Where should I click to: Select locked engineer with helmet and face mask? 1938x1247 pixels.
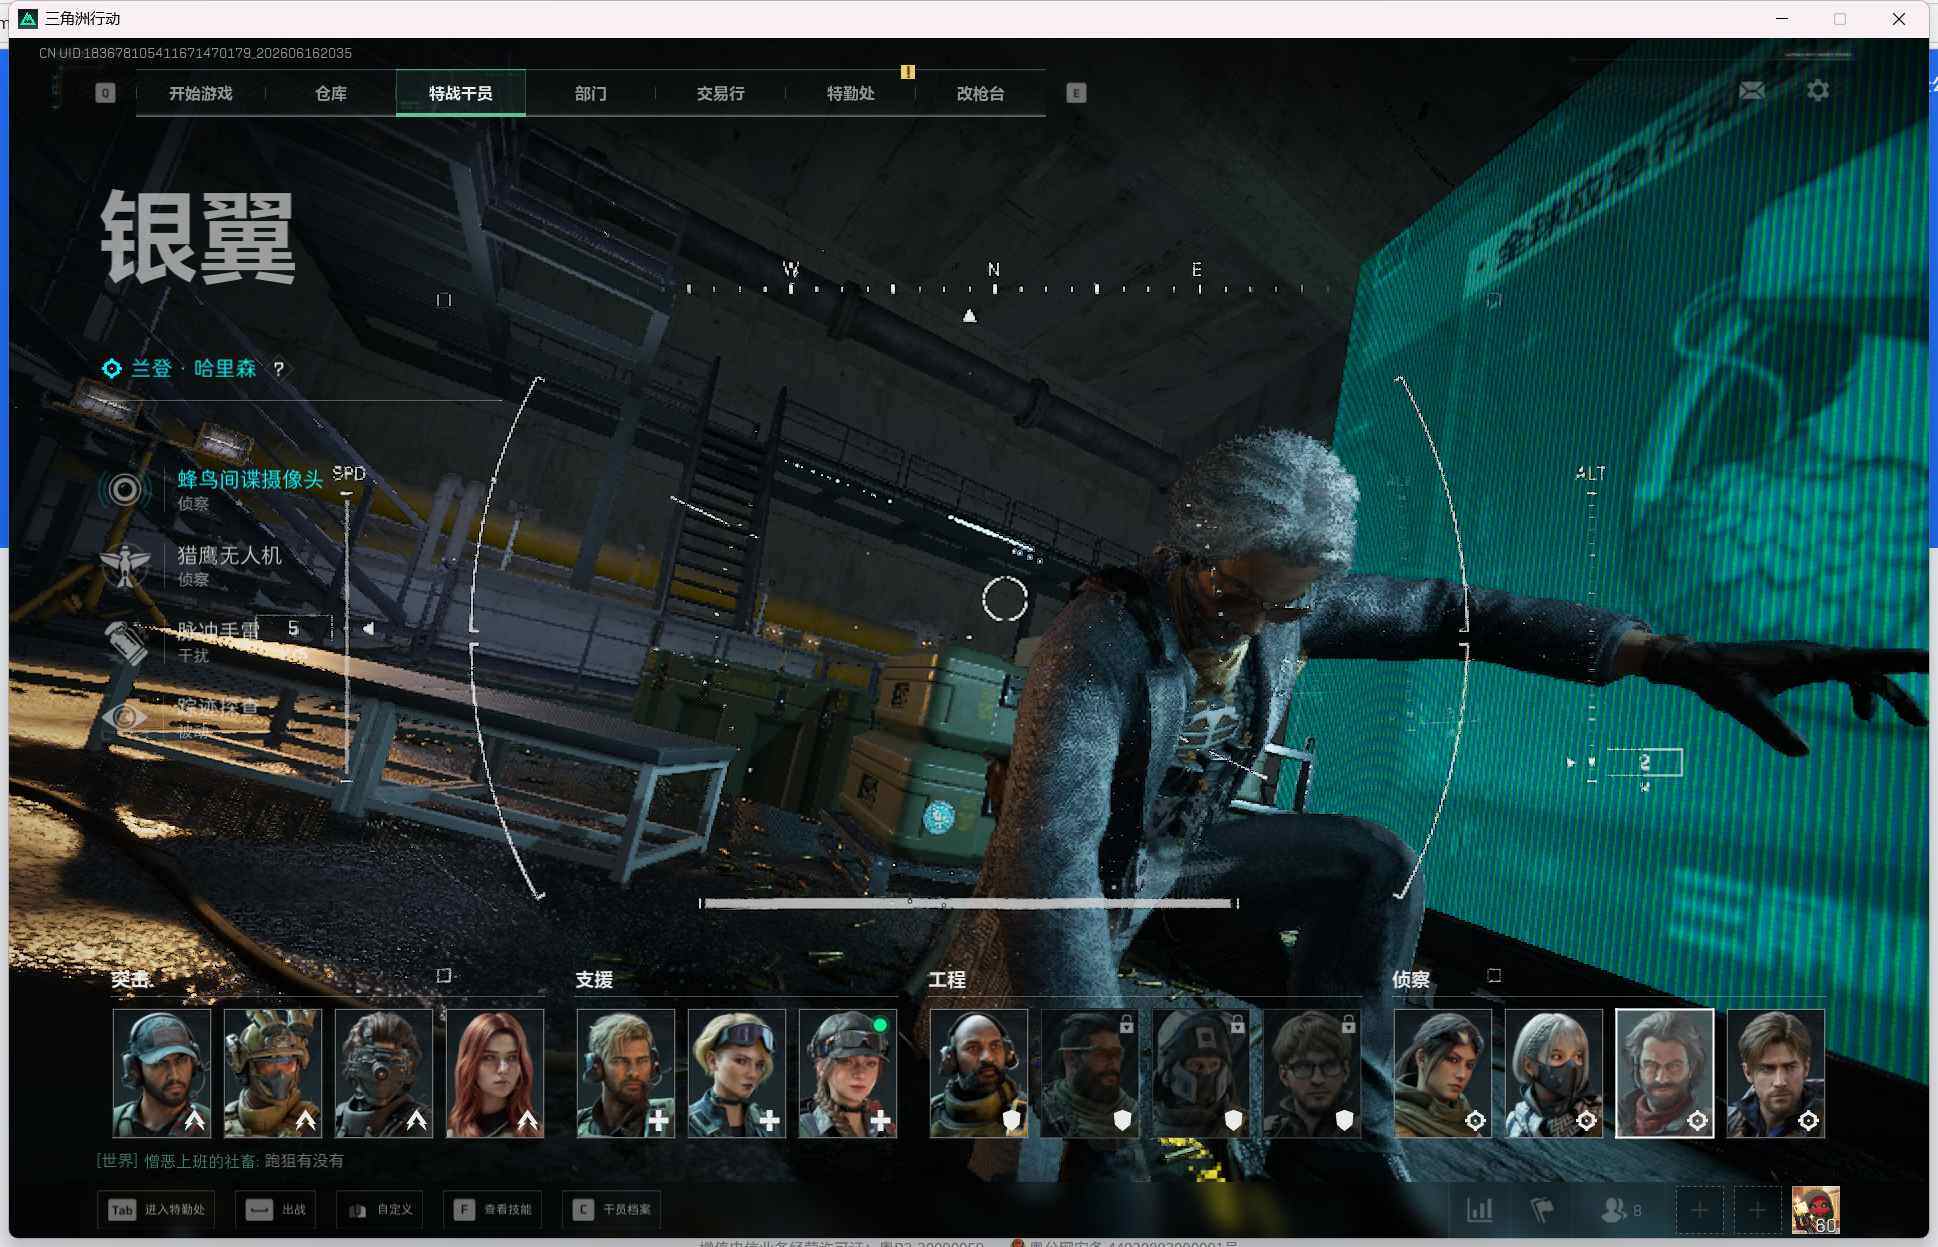click(1201, 1073)
